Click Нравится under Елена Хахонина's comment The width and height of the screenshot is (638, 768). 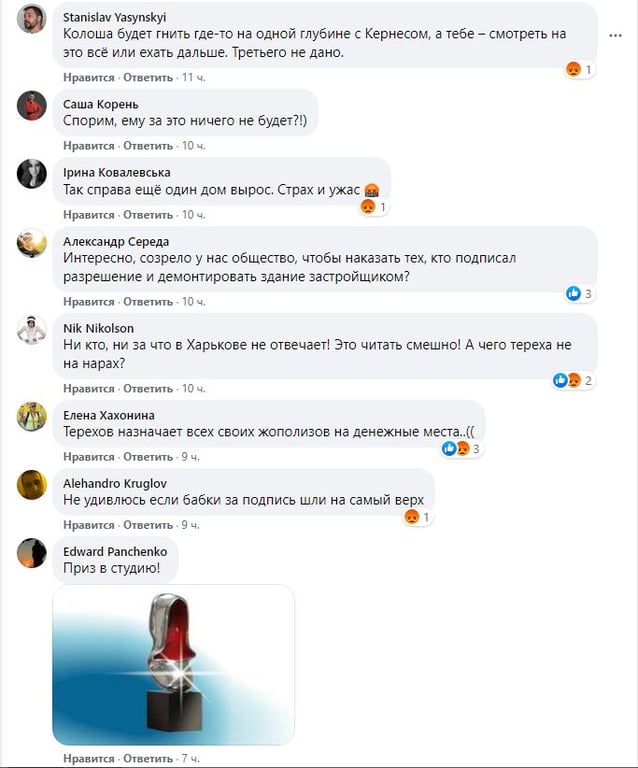89,457
